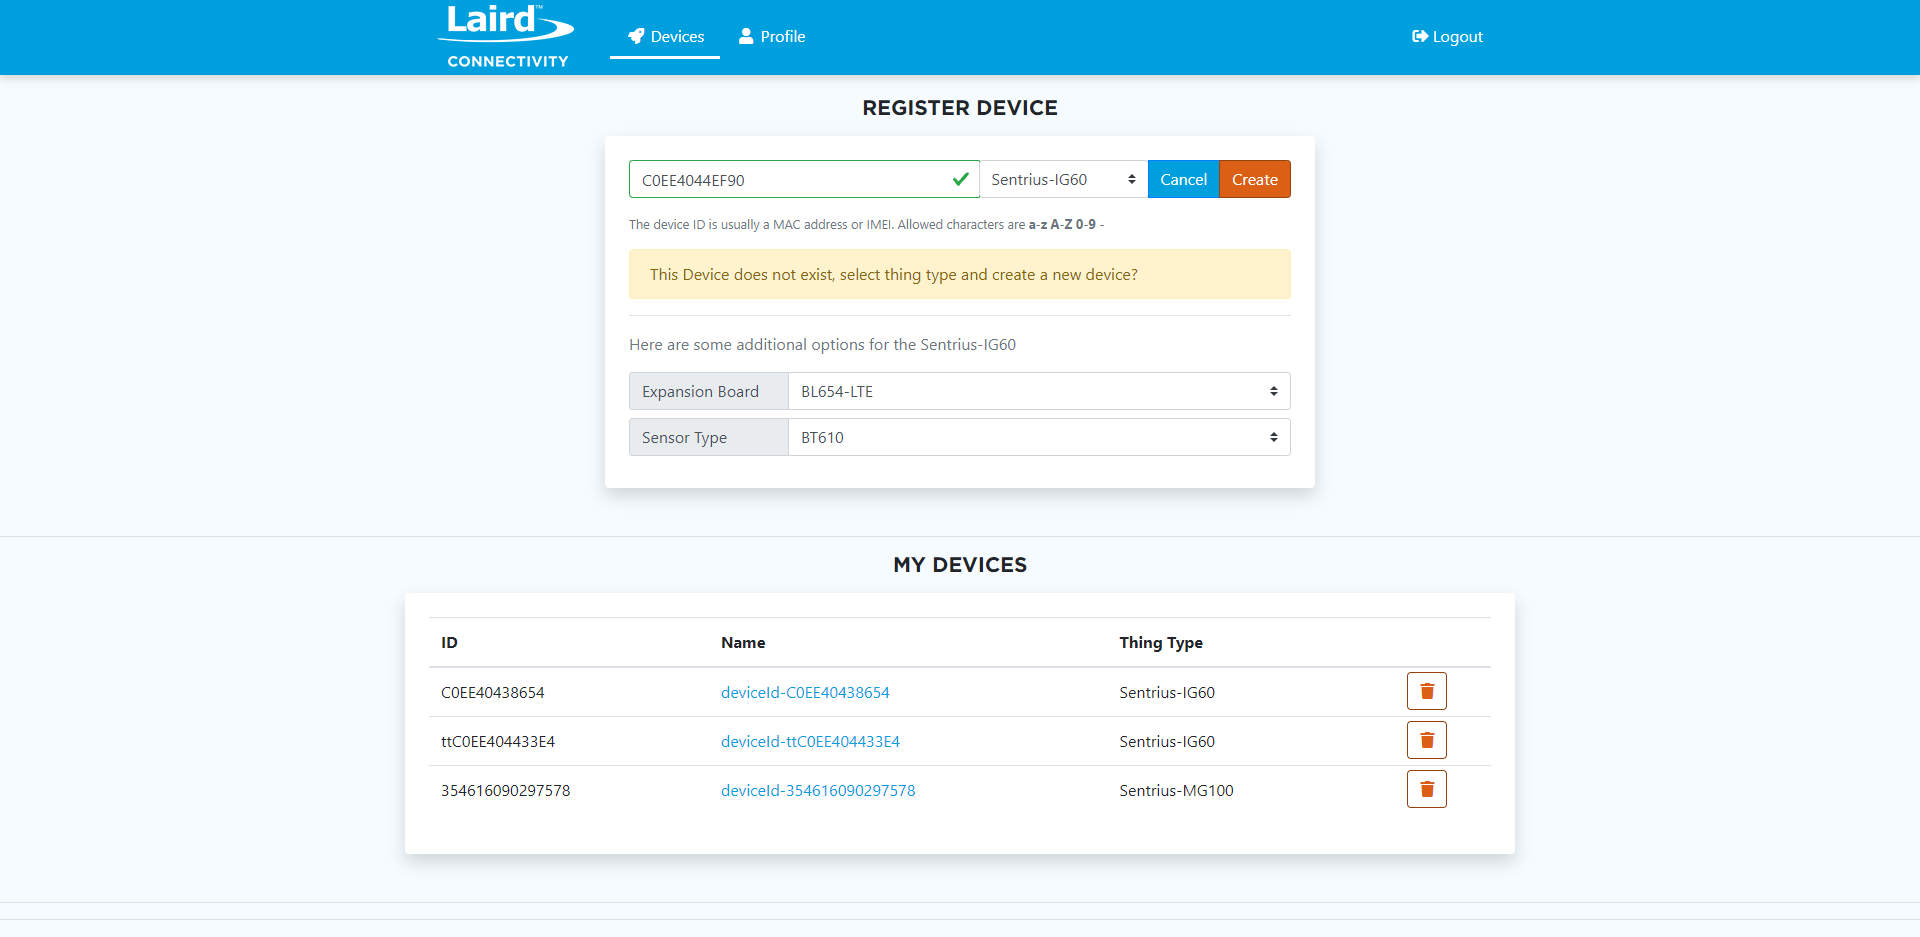Click the Thing Type column header

point(1160,643)
